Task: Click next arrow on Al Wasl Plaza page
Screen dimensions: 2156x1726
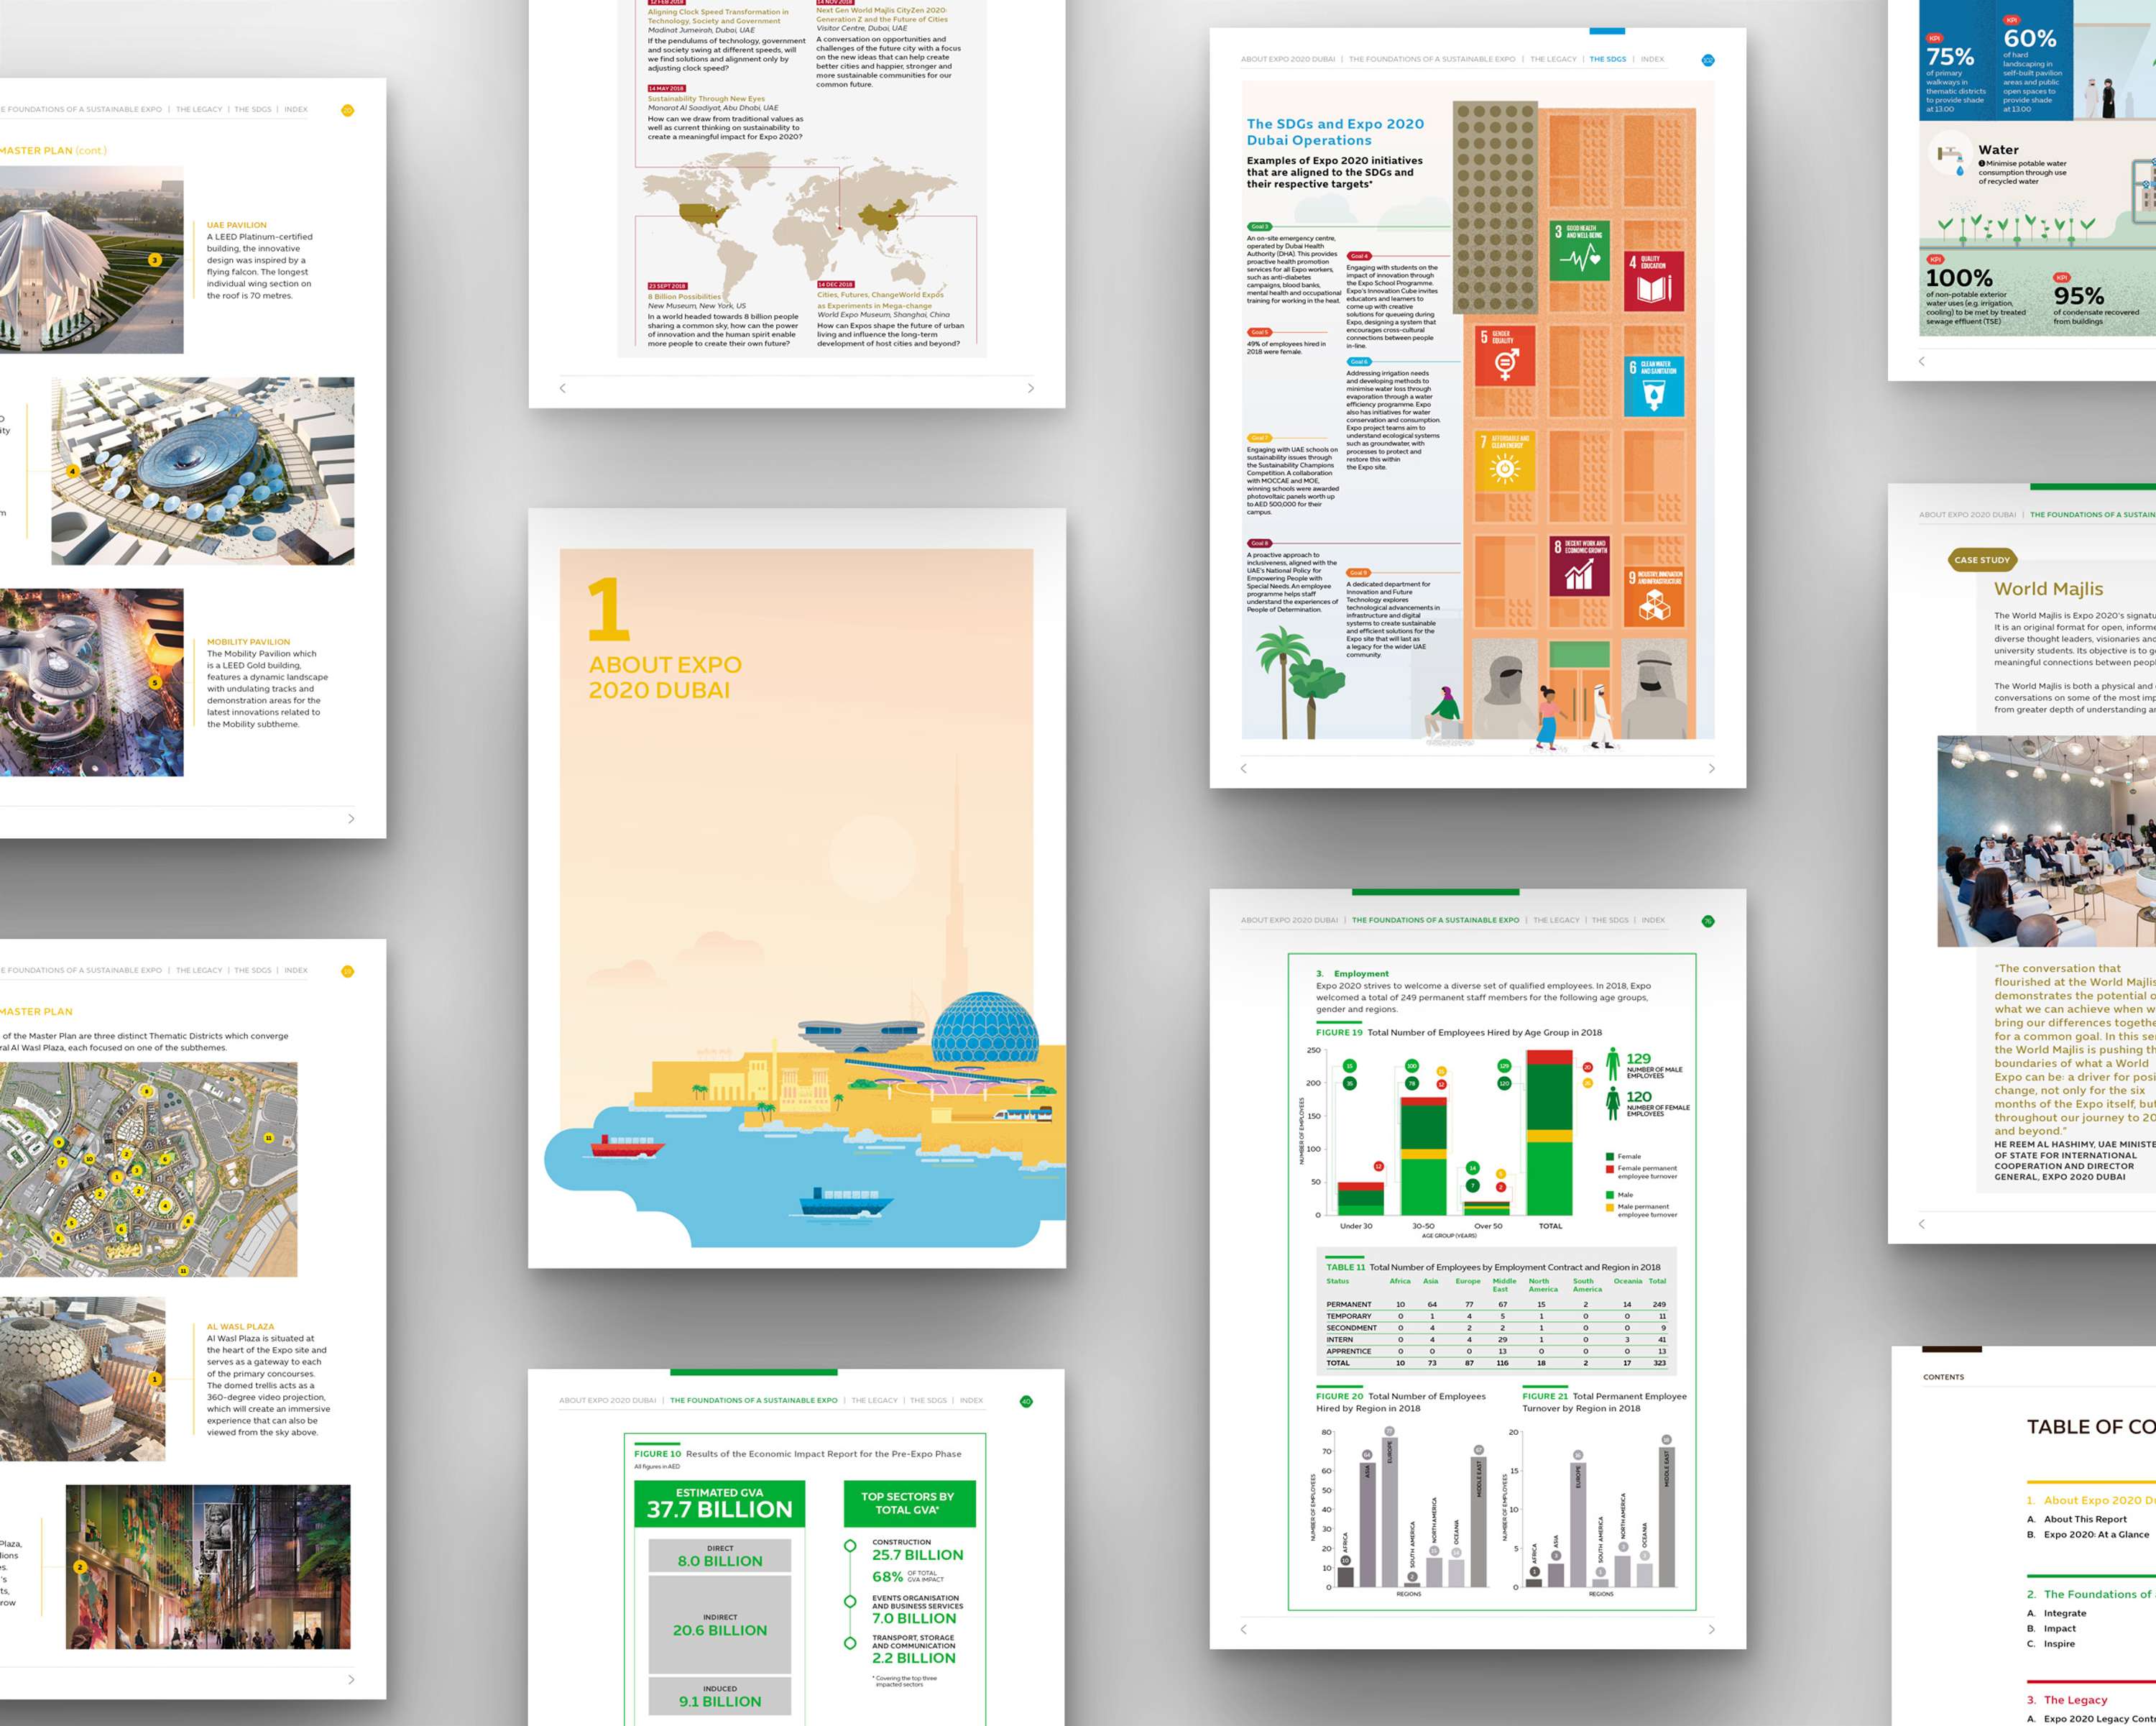Action: 351,1679
